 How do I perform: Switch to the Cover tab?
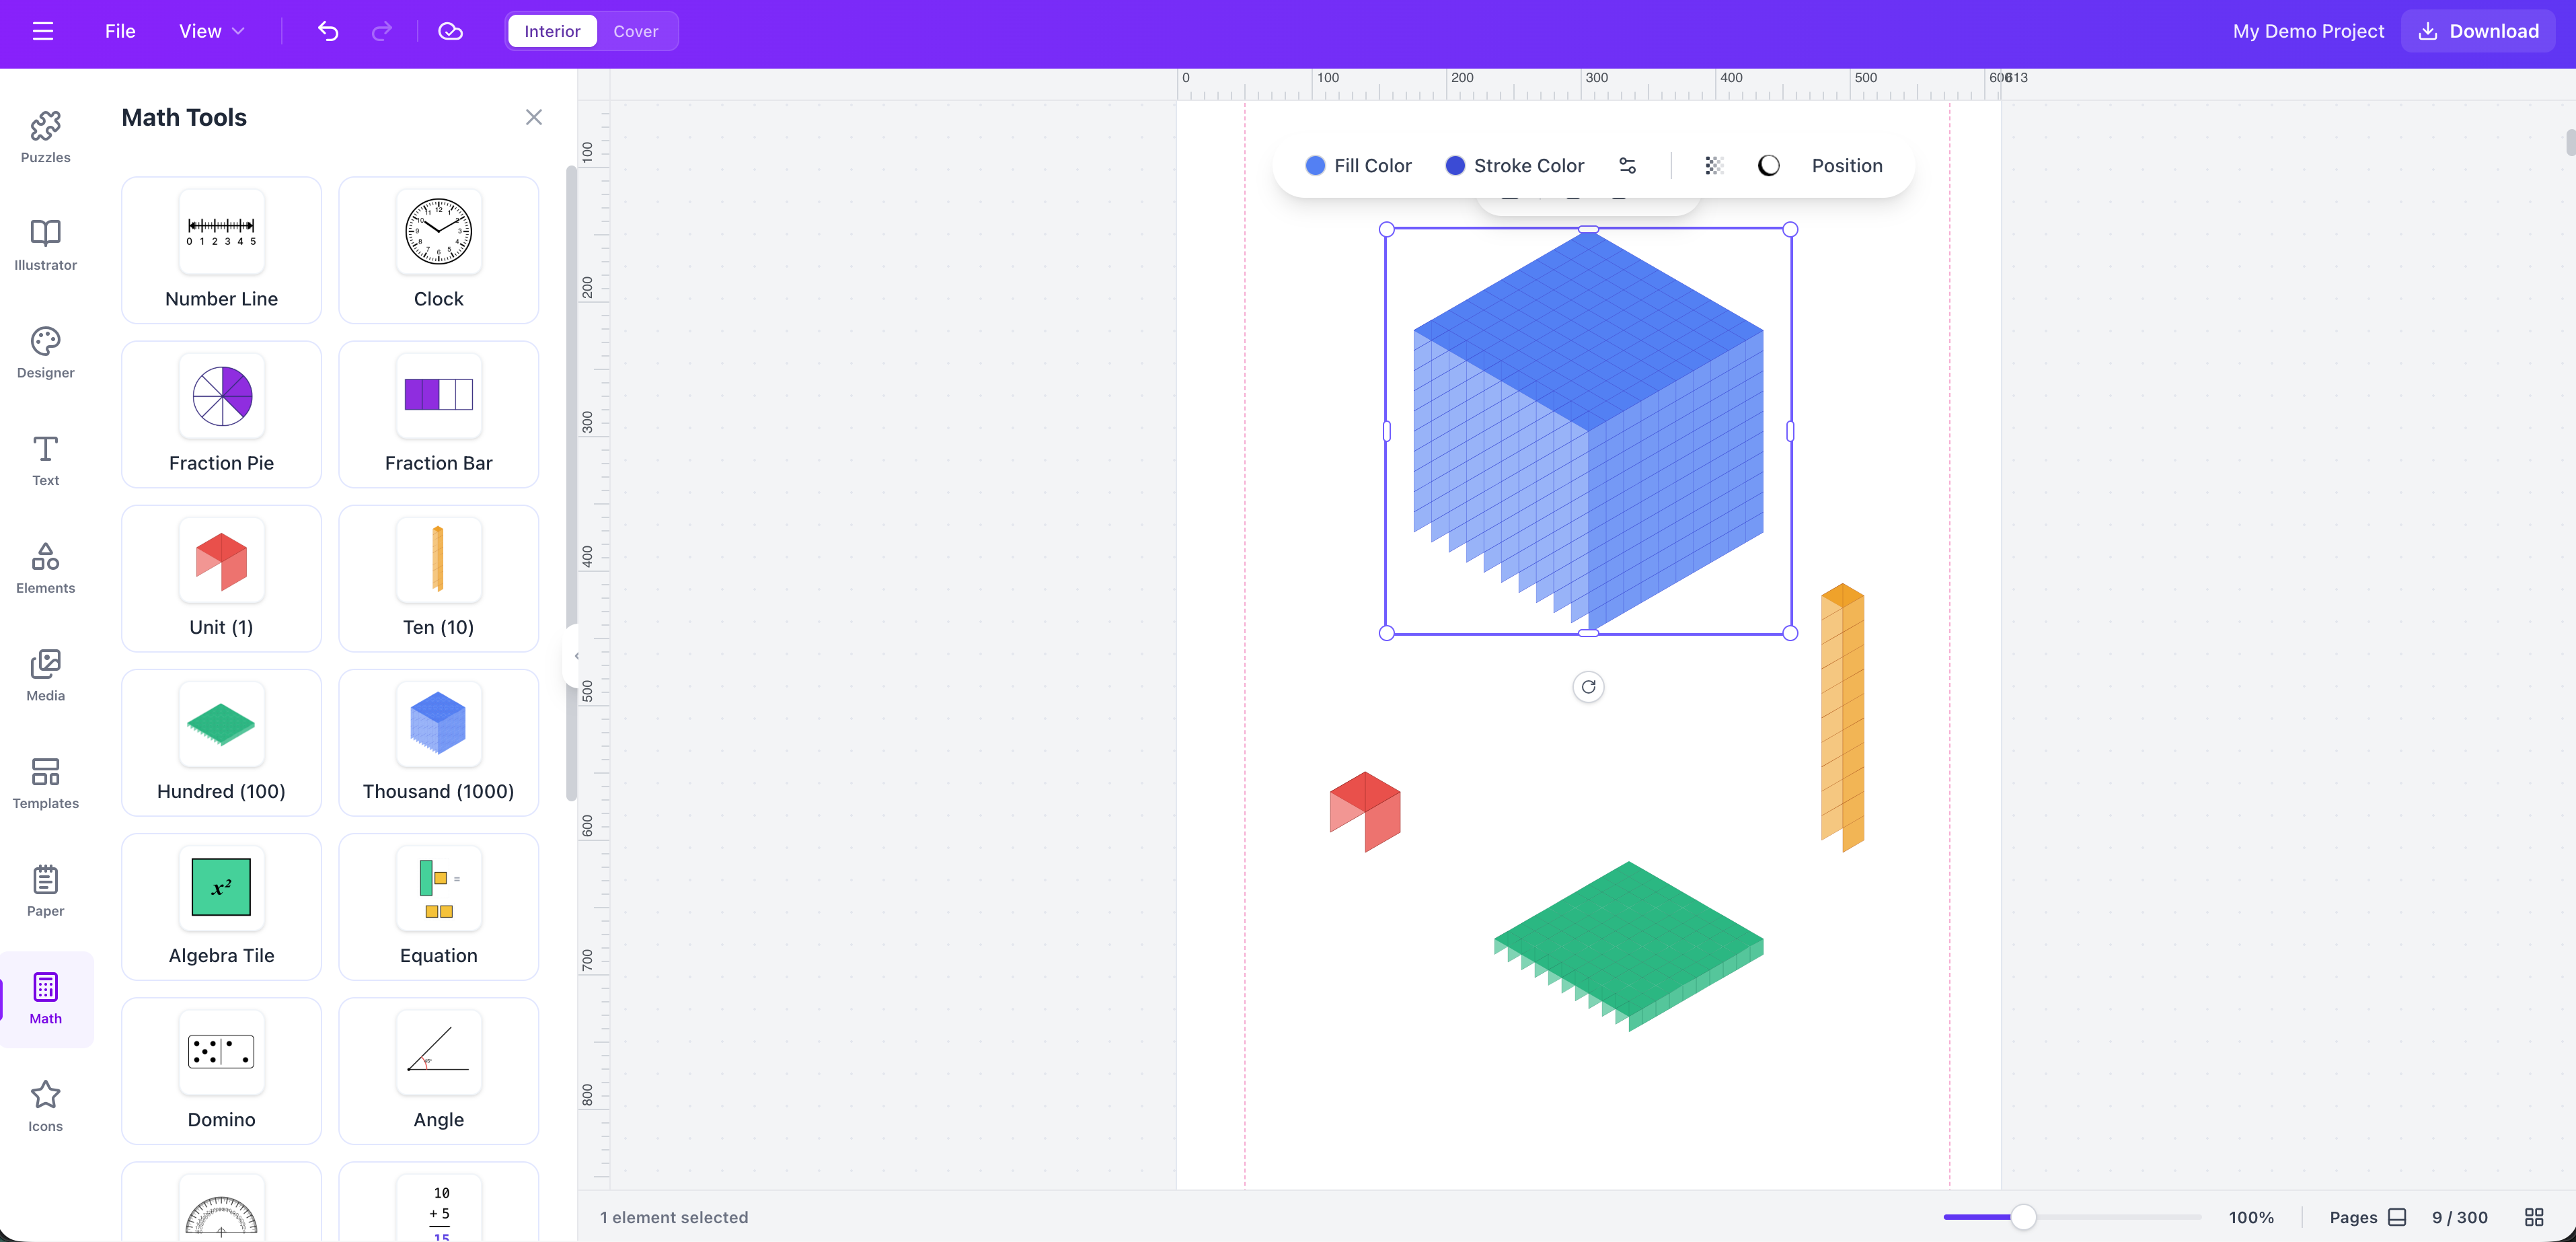[636, 31]
